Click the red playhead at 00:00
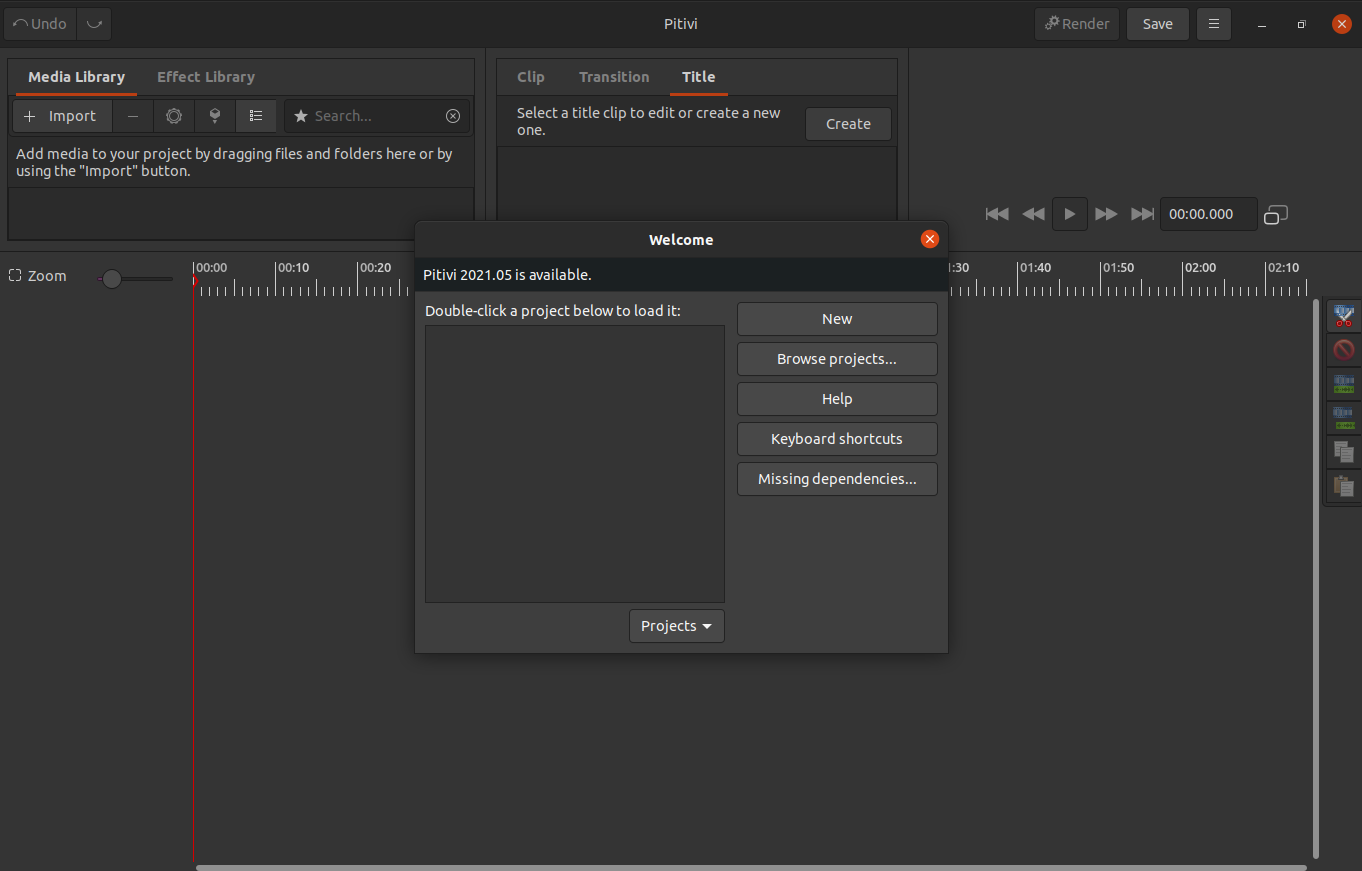The width and height of the screenshot is (1362, 871). click(x=195, y=282)
